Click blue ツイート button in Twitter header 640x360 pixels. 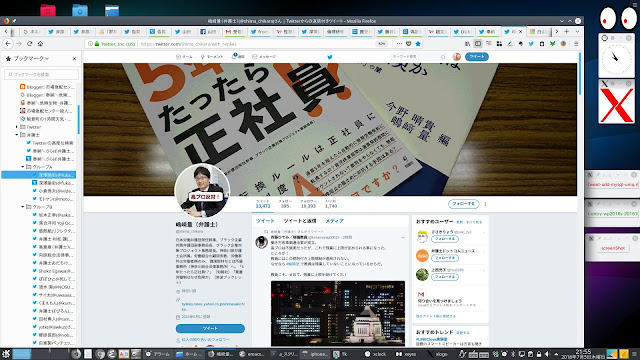coord(477,57)
